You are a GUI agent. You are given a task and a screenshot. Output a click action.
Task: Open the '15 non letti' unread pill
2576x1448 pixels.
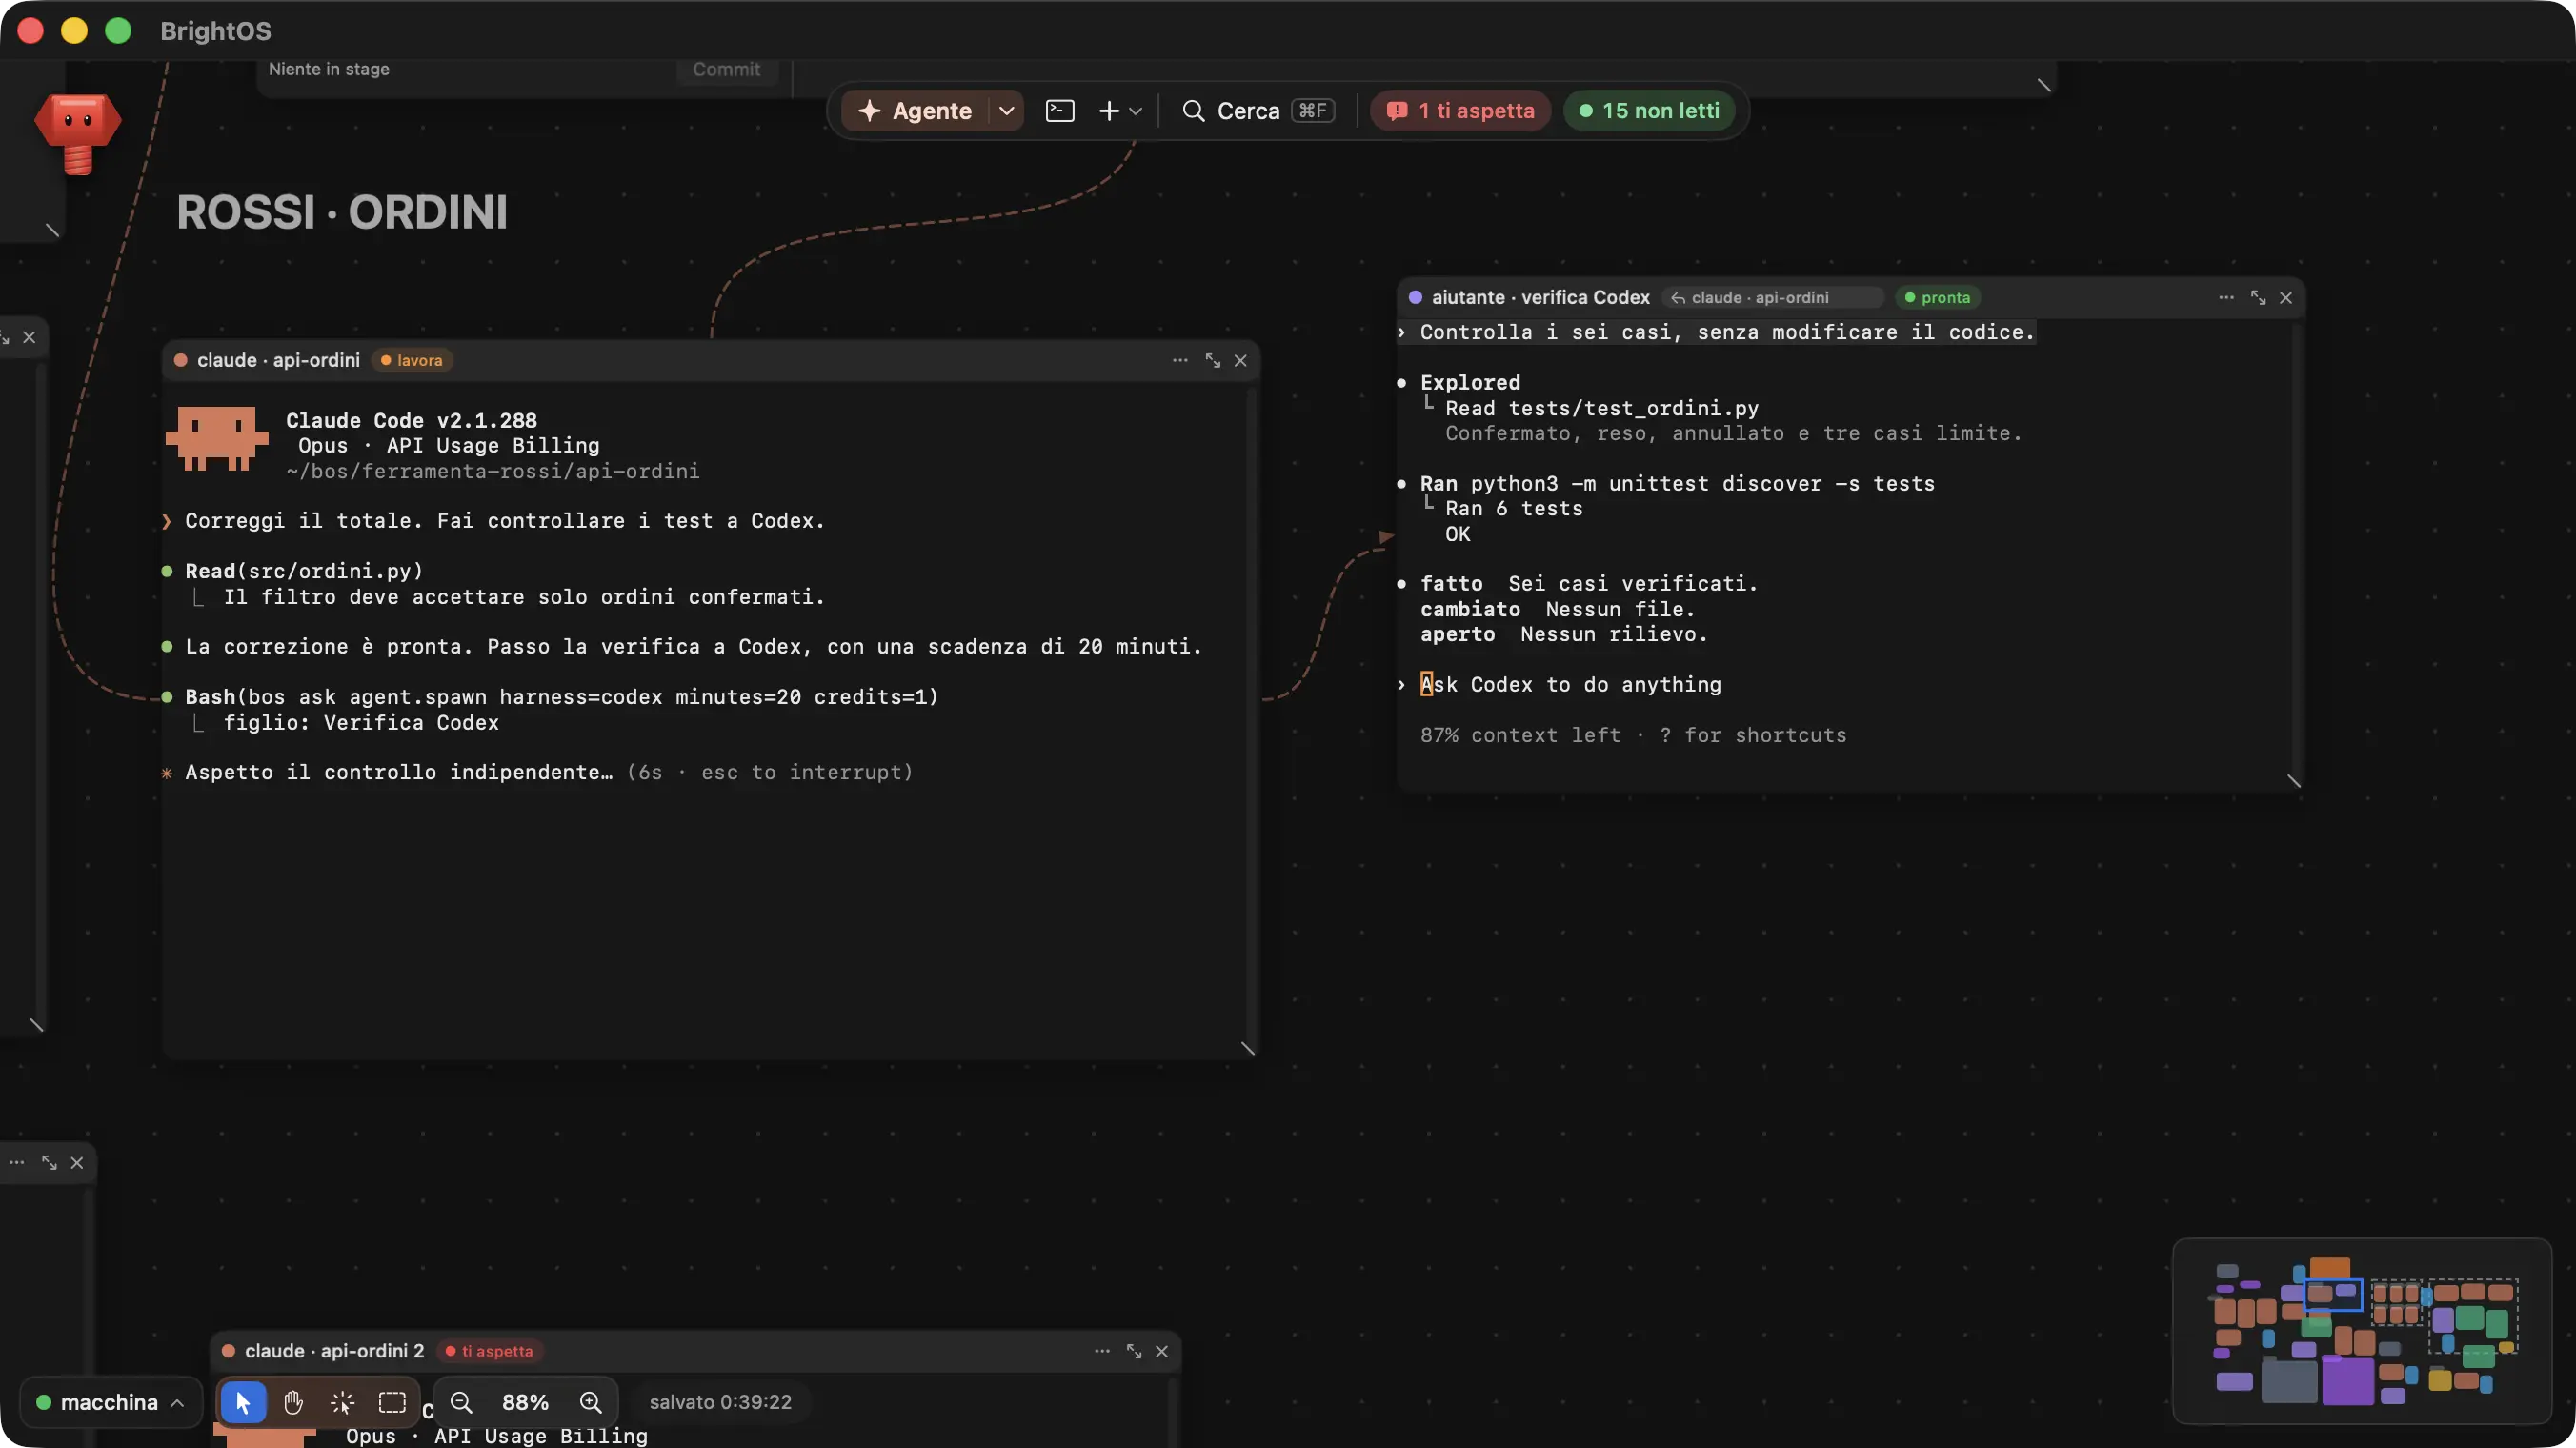click(1649, 111)
